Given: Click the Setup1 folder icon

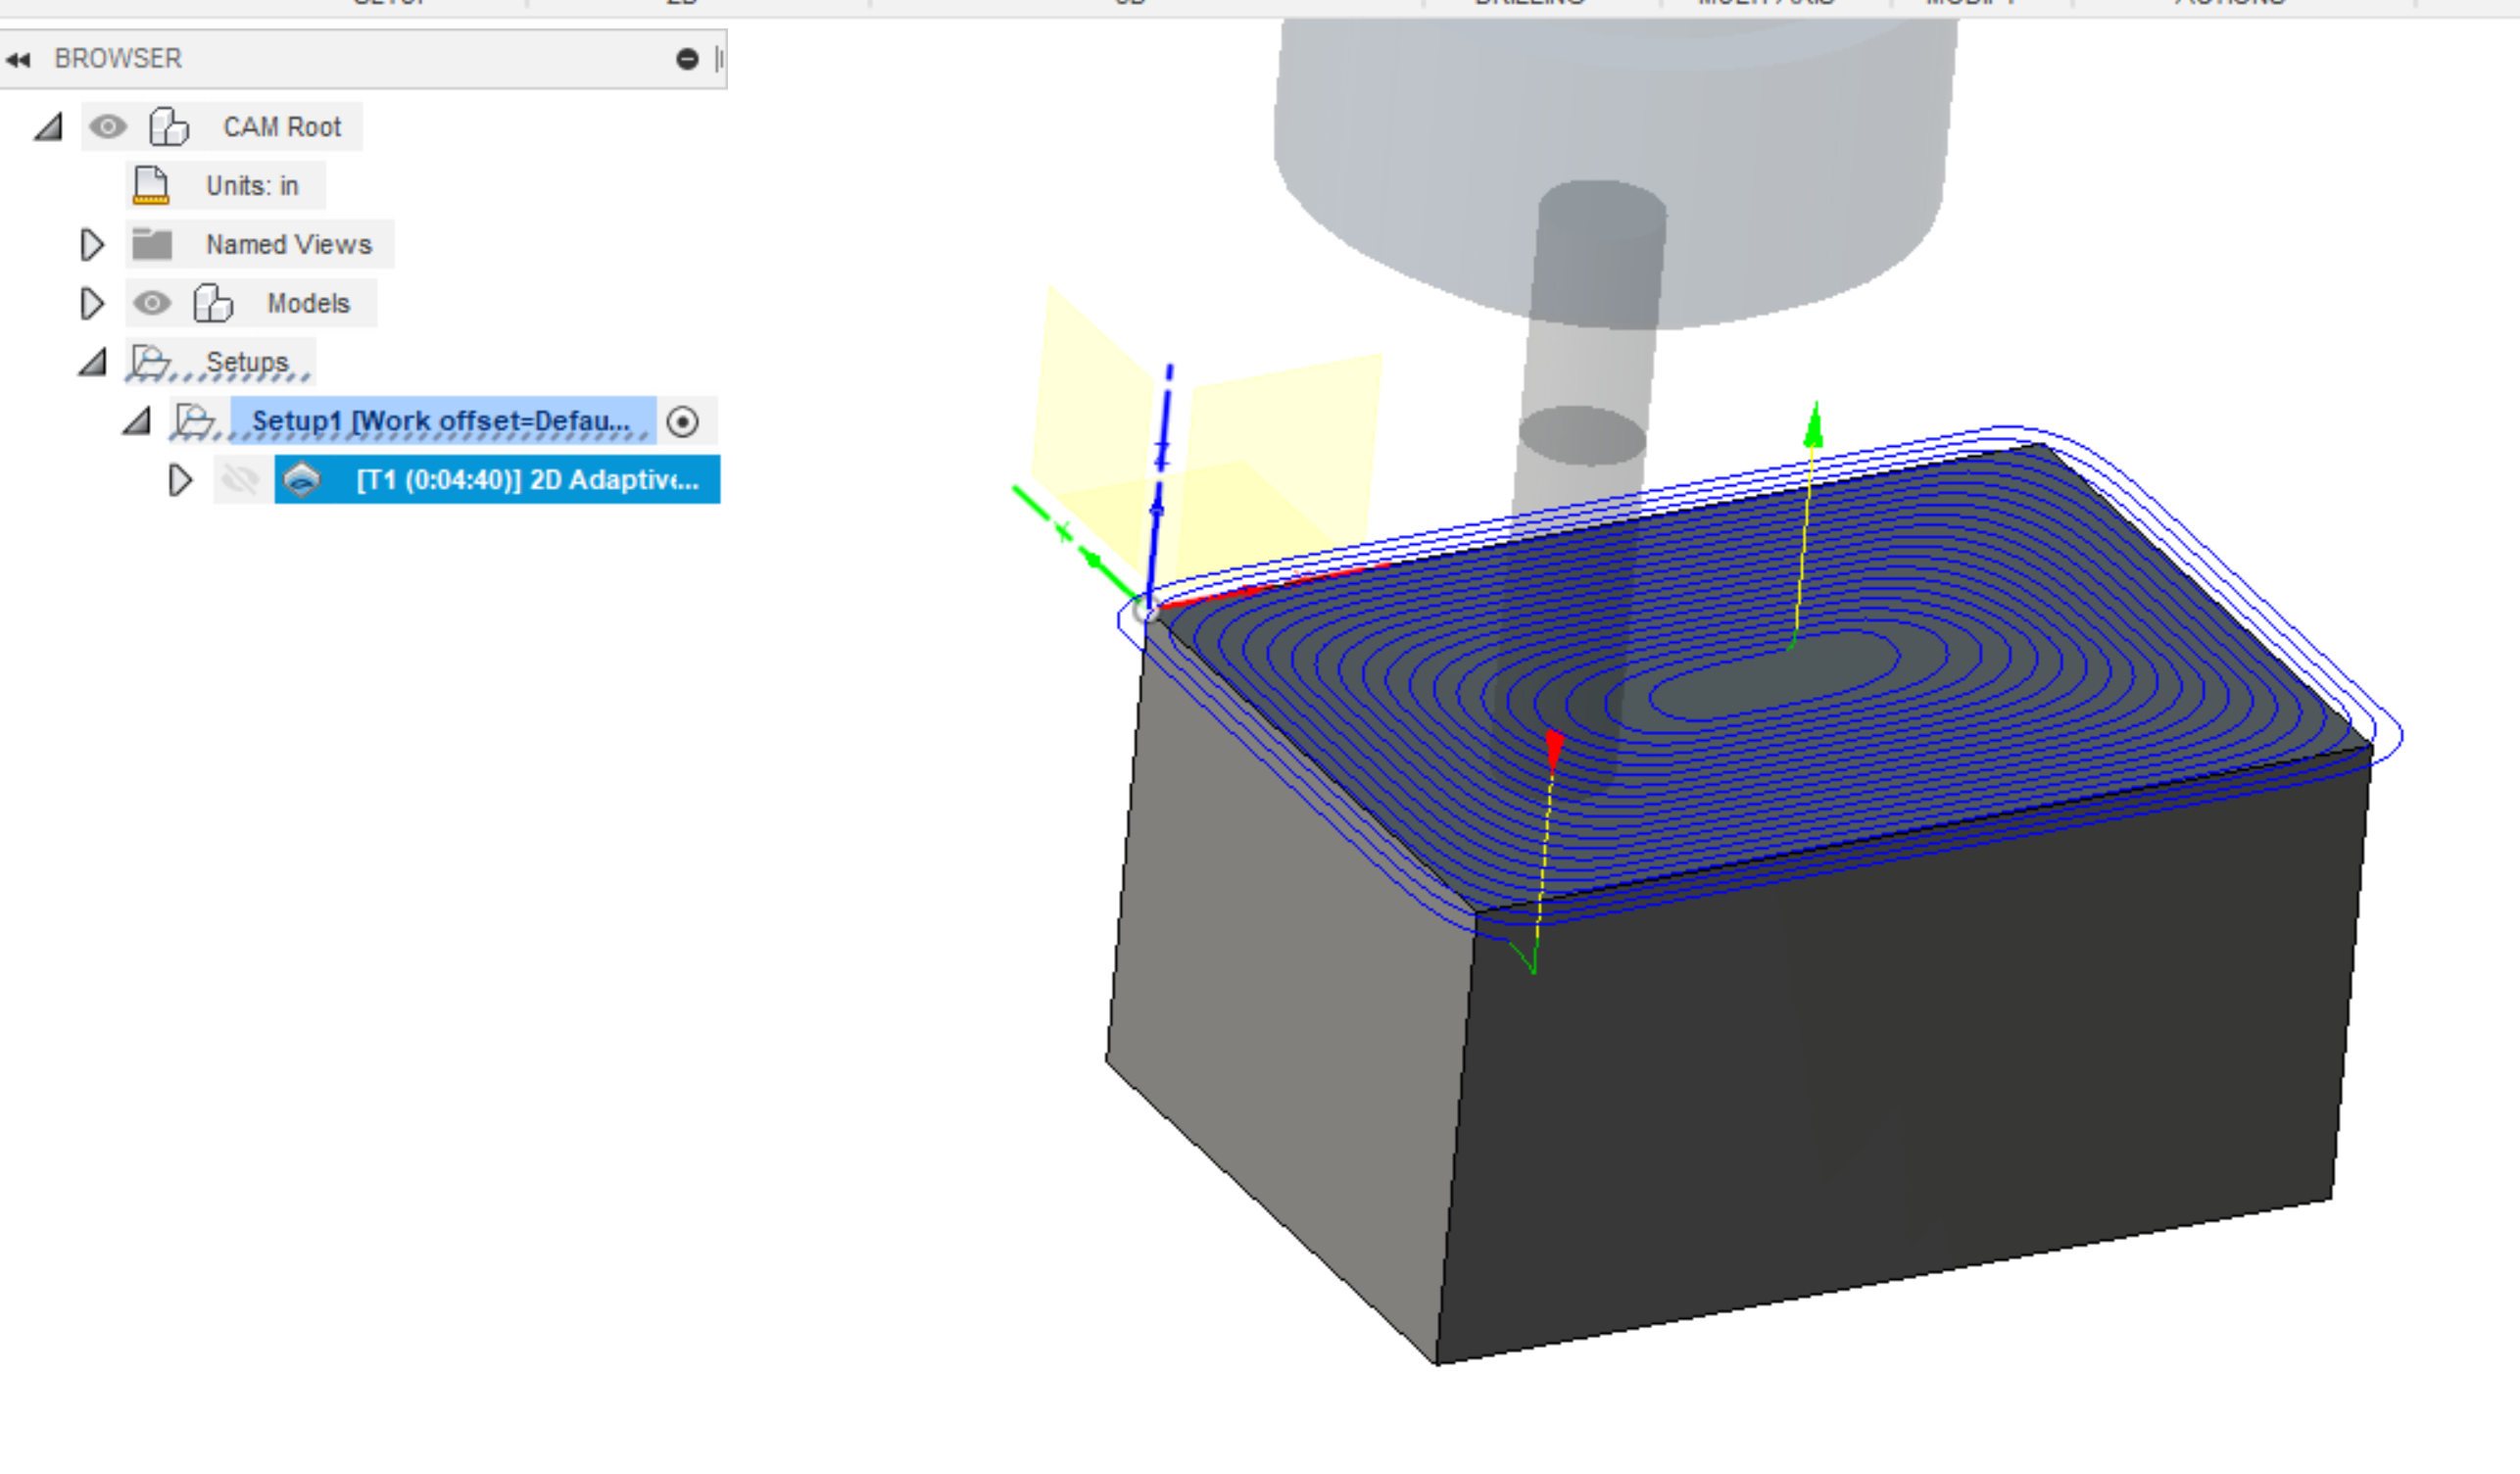Looking at the screenshot, I should pos(195,421).
